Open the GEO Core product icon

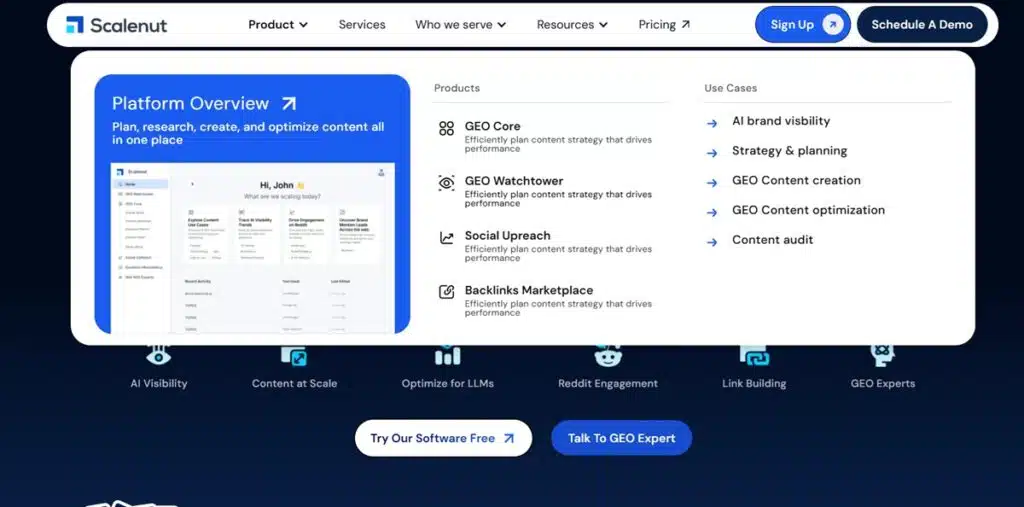446,128
